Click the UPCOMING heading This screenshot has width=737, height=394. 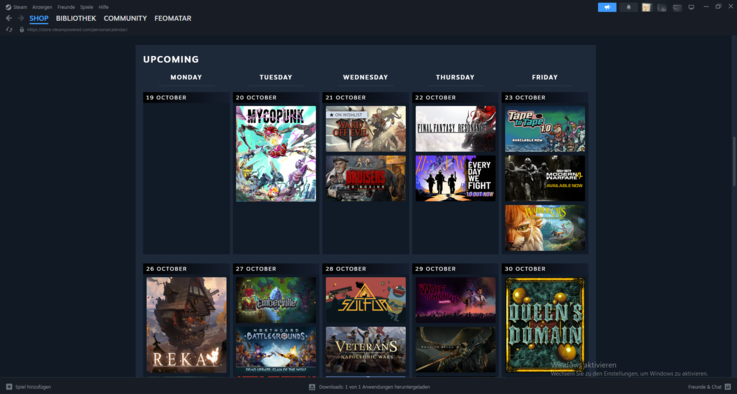click(171, 59)
